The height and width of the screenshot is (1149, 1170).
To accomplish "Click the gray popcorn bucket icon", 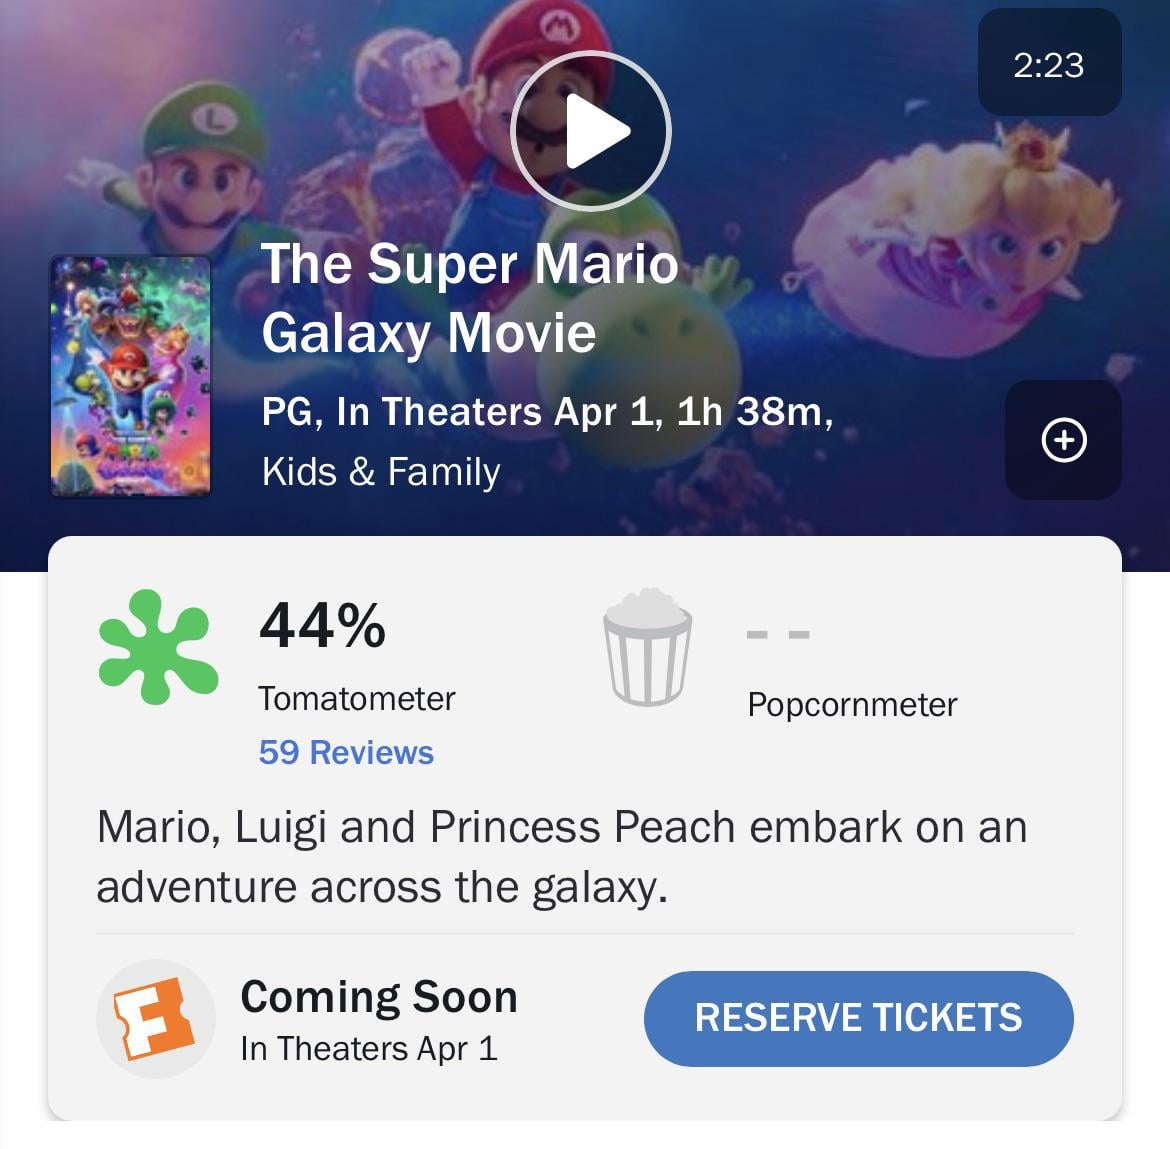I will tap(647, 647).
